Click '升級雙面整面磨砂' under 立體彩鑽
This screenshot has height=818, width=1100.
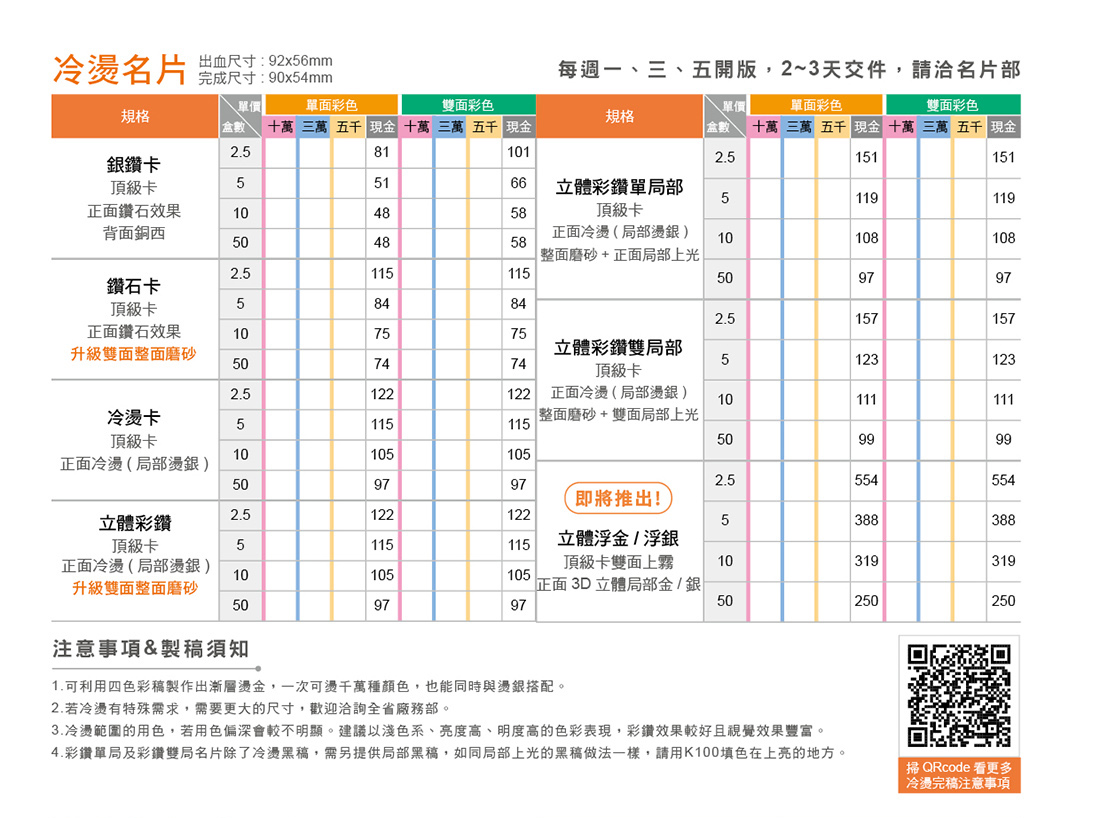point(135,589)
